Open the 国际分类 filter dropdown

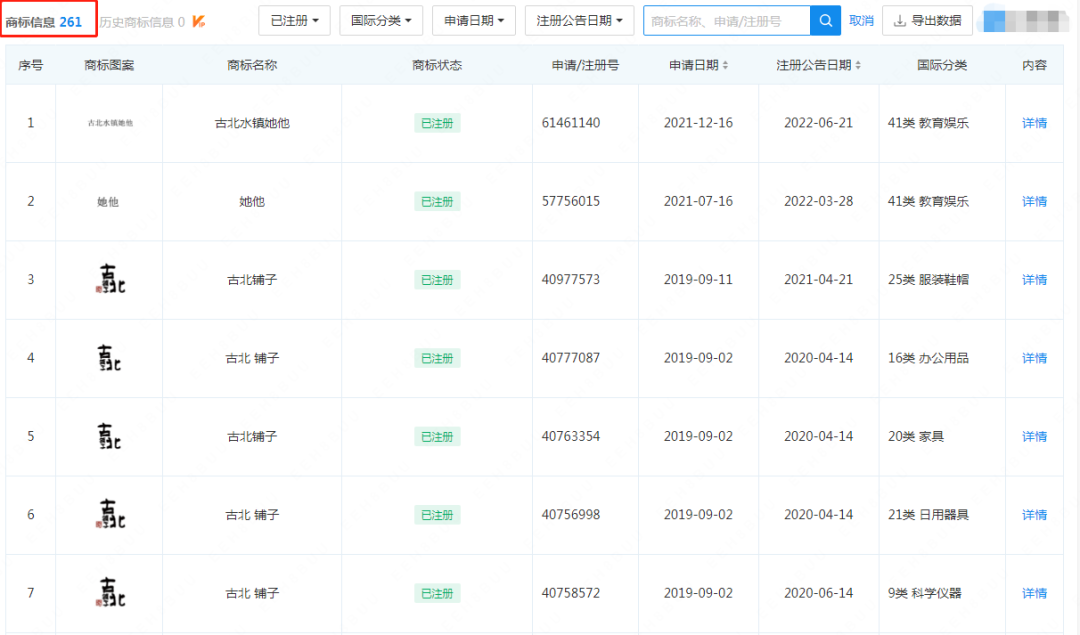coord(381,21)
